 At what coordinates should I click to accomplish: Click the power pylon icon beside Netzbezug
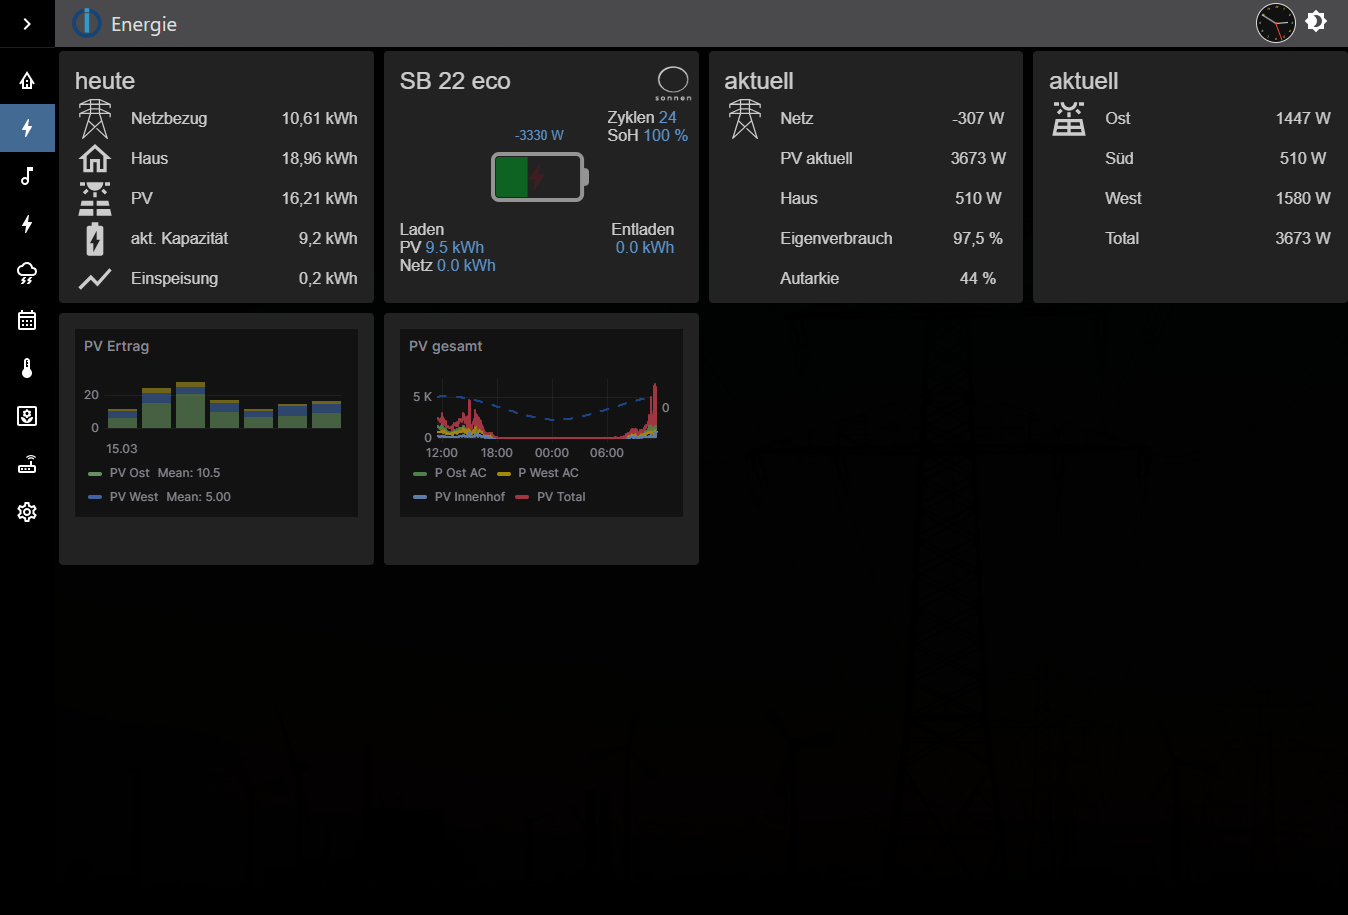tap(95, 118)
